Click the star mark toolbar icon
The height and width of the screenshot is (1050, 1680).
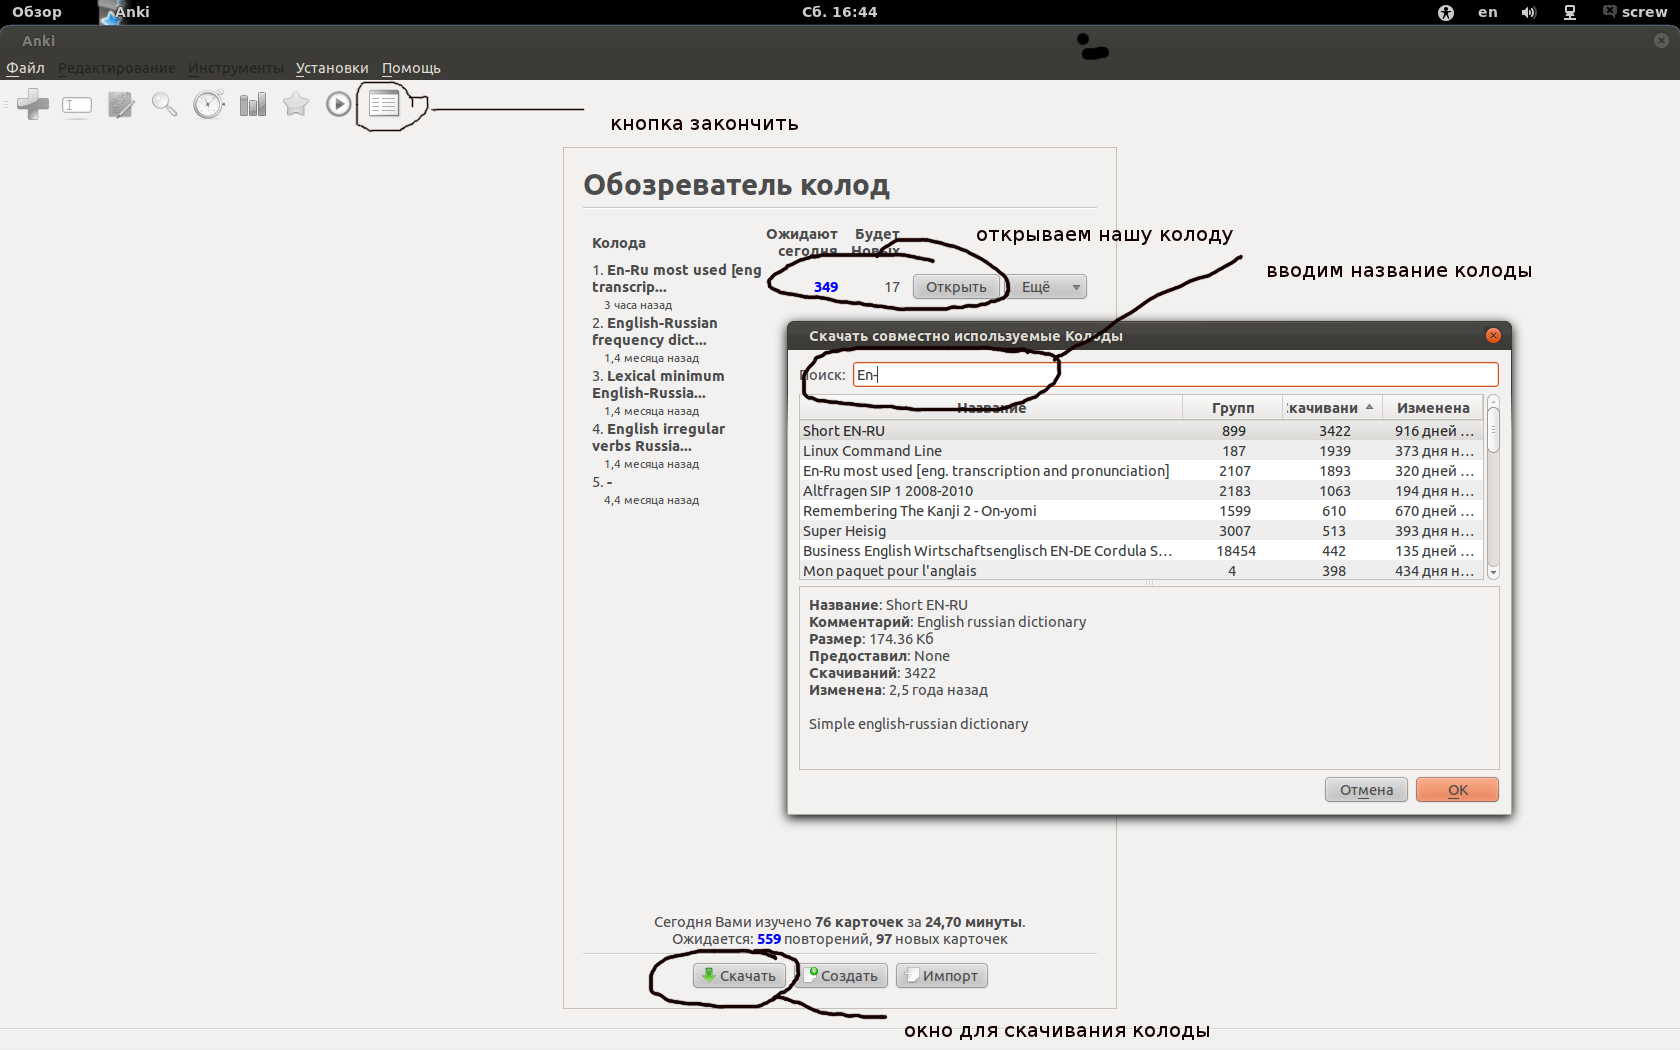(296, 104)
